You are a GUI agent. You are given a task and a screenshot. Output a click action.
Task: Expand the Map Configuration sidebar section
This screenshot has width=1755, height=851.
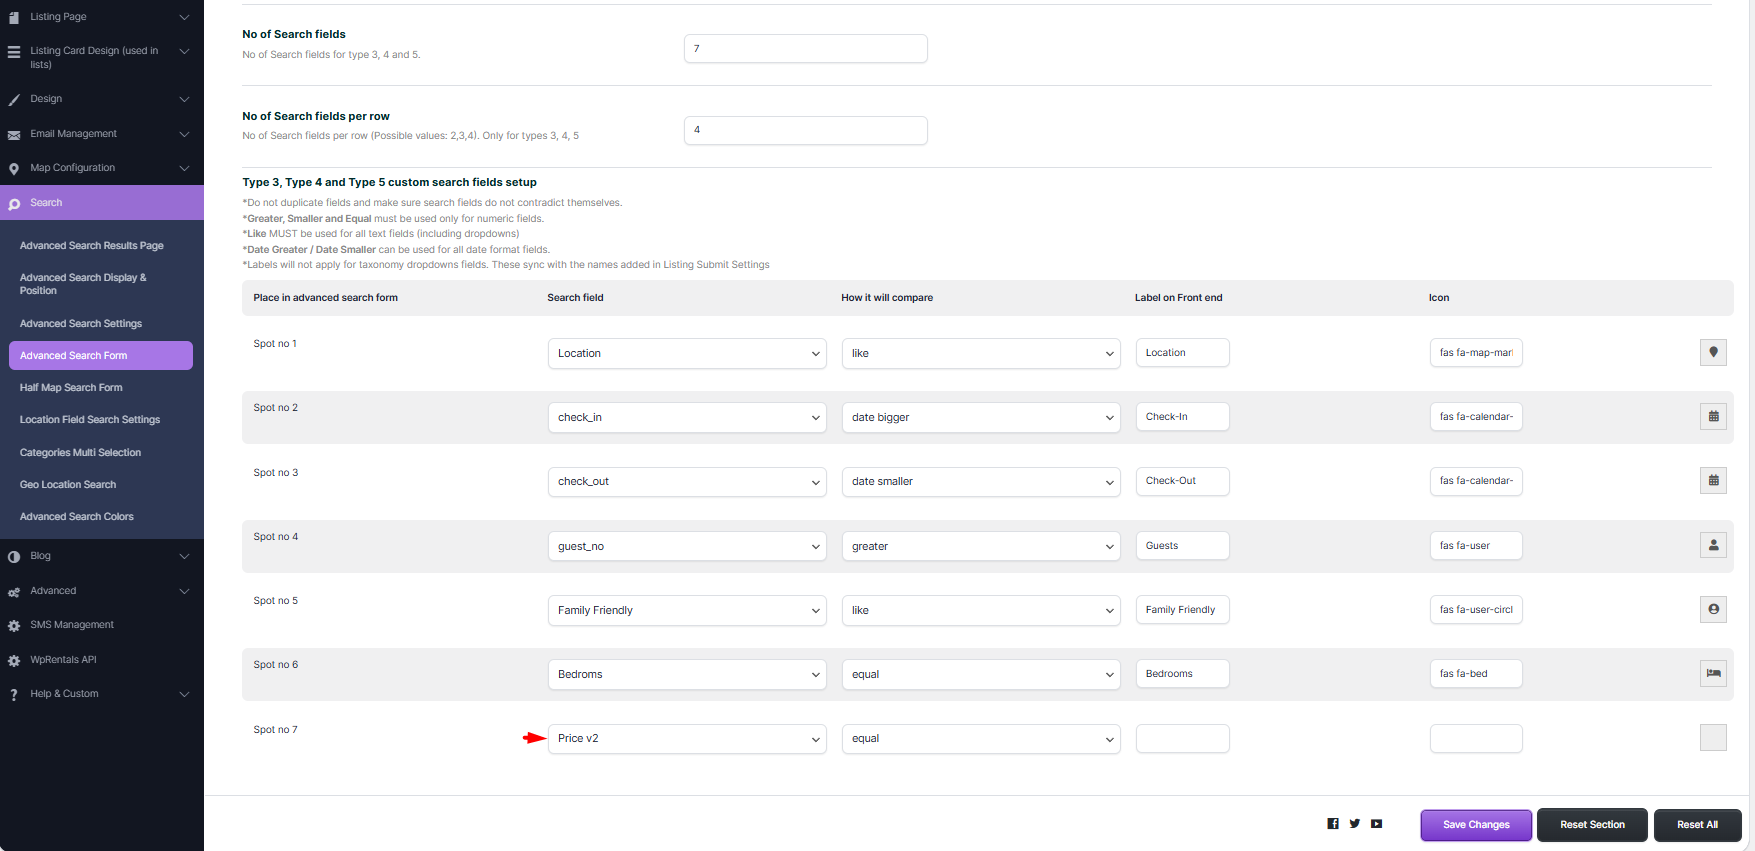tap(100, 168)
